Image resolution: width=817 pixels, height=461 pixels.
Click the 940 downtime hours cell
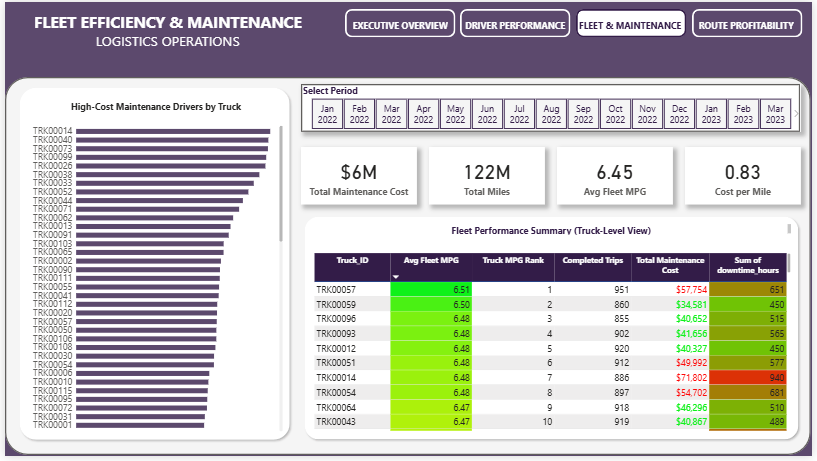click(x=748, y=378)
